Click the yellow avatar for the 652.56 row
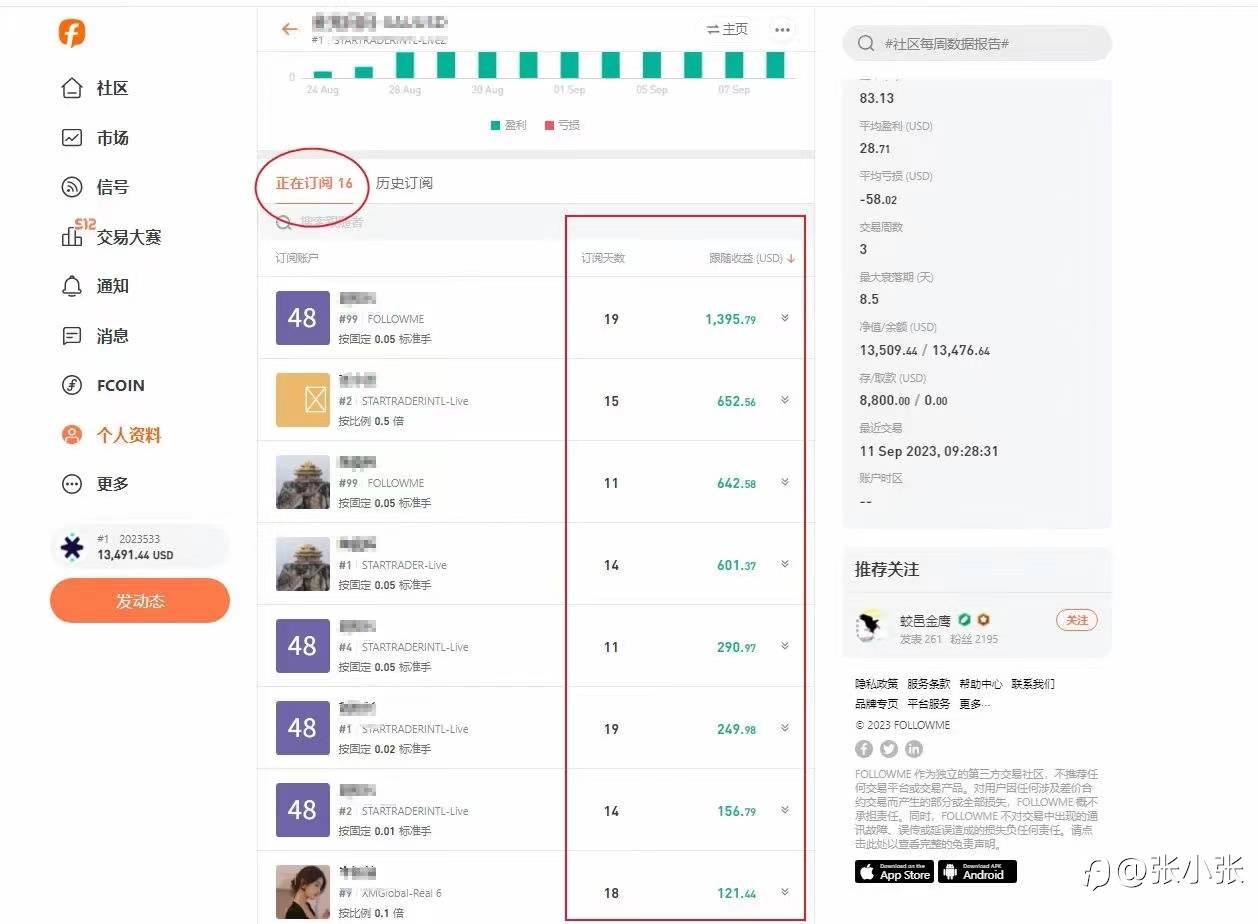Image resolution: width=1258 pixels, height=924 pixels. (x=302, y=401)
